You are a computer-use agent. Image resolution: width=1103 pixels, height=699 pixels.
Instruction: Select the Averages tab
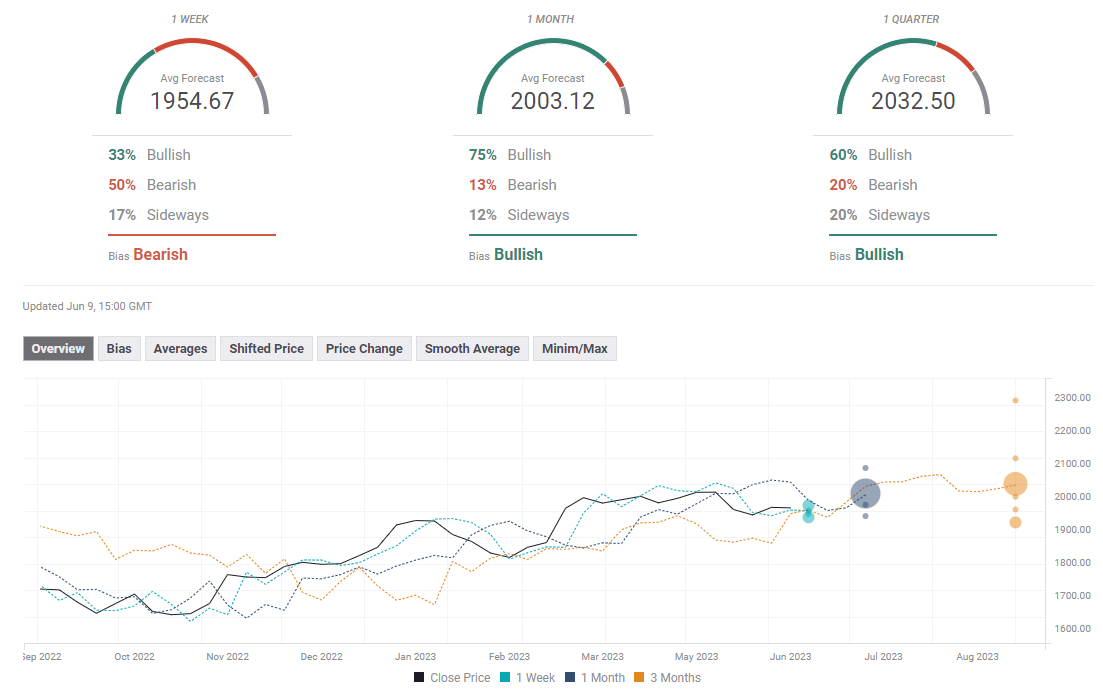[x=180, y=348]
